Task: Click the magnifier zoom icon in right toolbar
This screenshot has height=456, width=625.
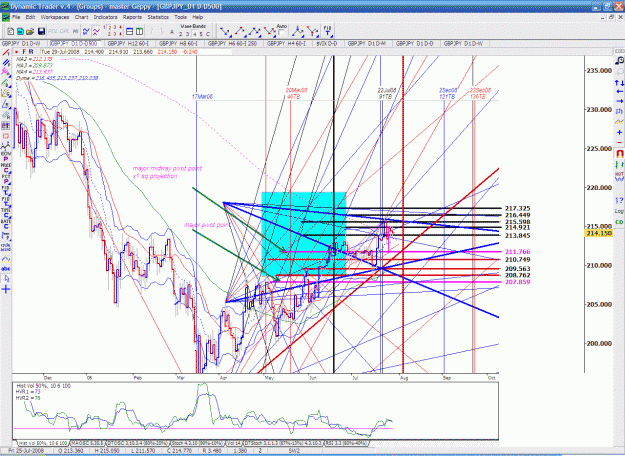Action: click(x=619, y=61)
